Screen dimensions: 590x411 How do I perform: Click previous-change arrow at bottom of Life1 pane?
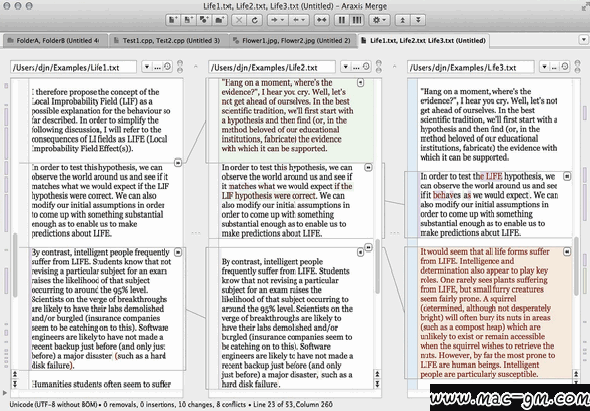15,374
